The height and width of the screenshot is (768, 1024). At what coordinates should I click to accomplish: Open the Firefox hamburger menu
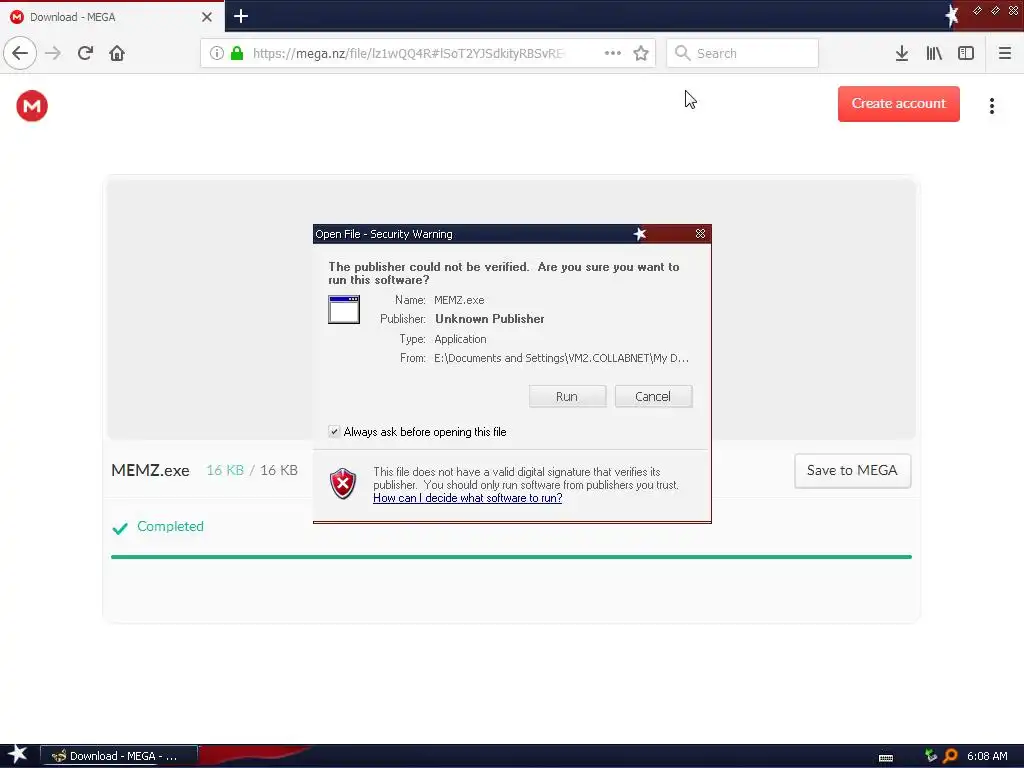pyautogui.click(x=1004, y=53)
